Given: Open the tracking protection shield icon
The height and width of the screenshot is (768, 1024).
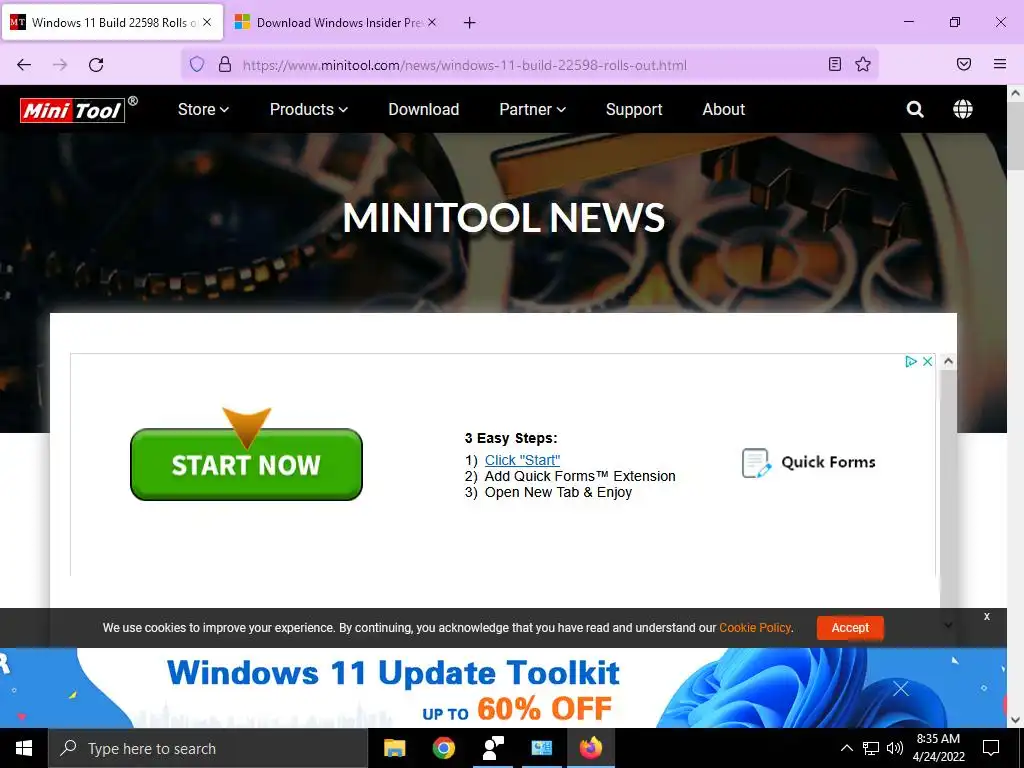Looking at the screenshot, I should 197,64.
